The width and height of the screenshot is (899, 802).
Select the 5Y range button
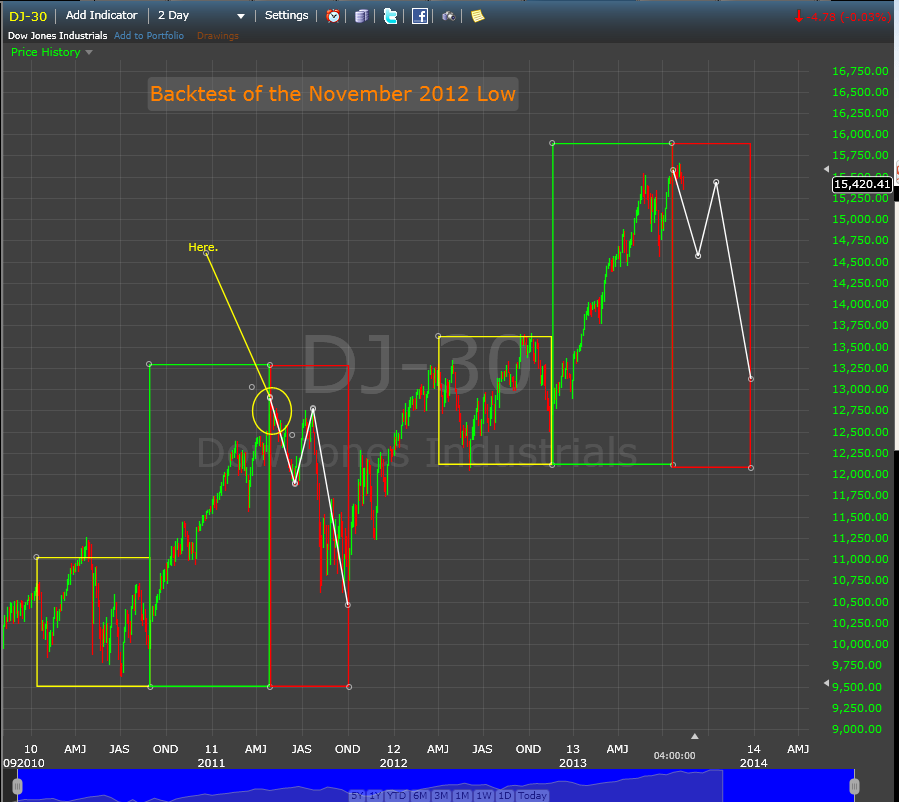pos(357,796)
